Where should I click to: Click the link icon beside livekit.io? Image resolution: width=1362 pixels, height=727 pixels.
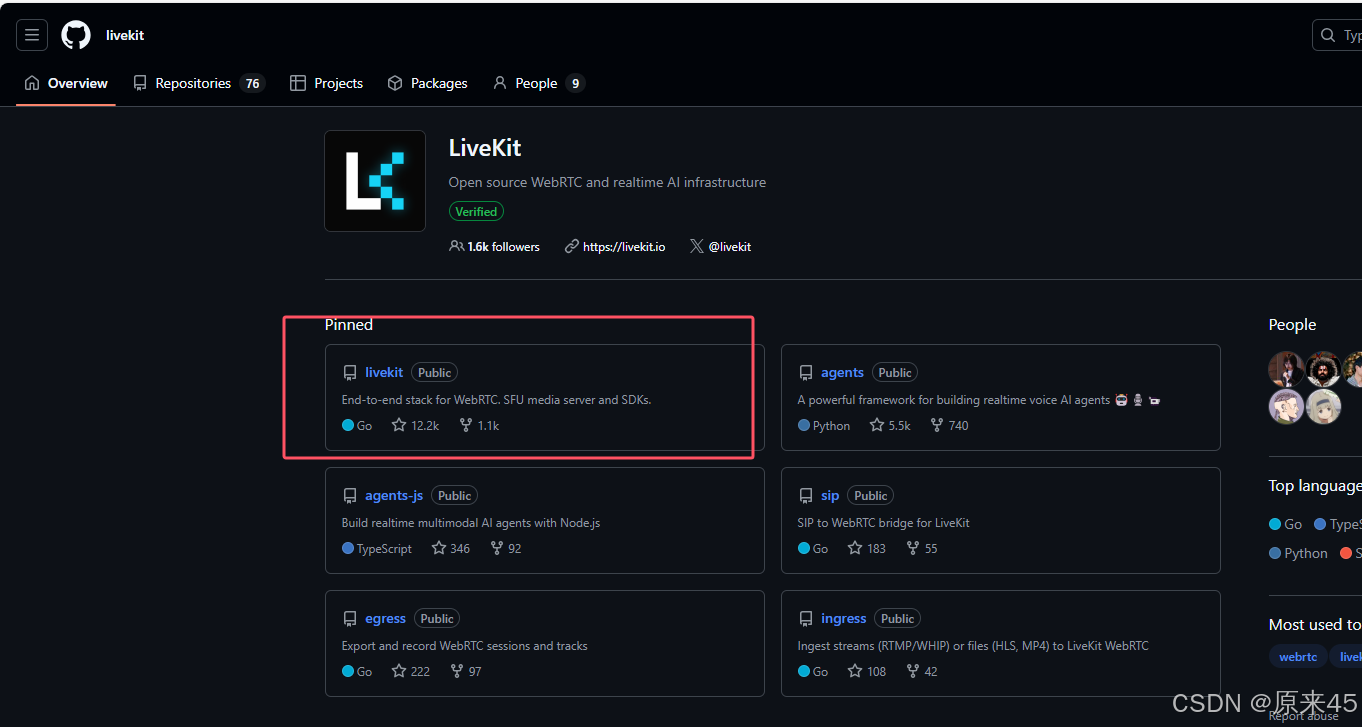572,246
